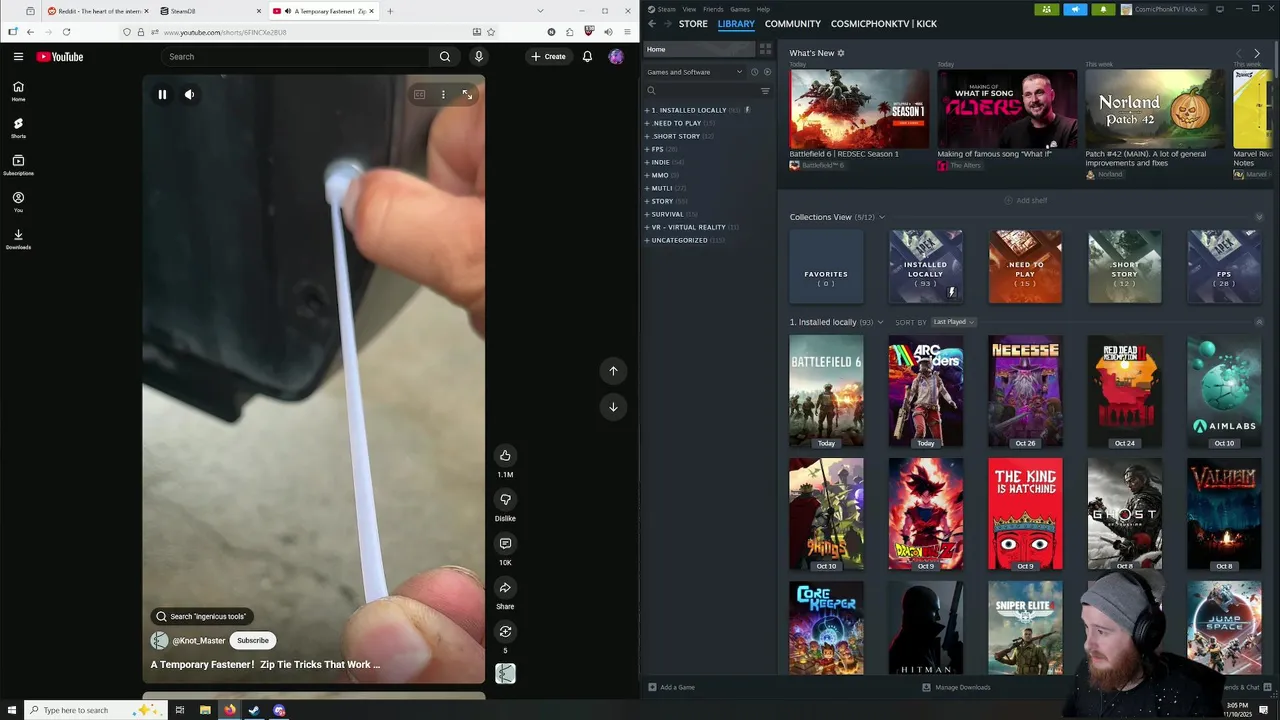Viewport: 1280px width, 720px height.
Task: Subscribe to @Knot_Master channel
Action: (253, 640)
